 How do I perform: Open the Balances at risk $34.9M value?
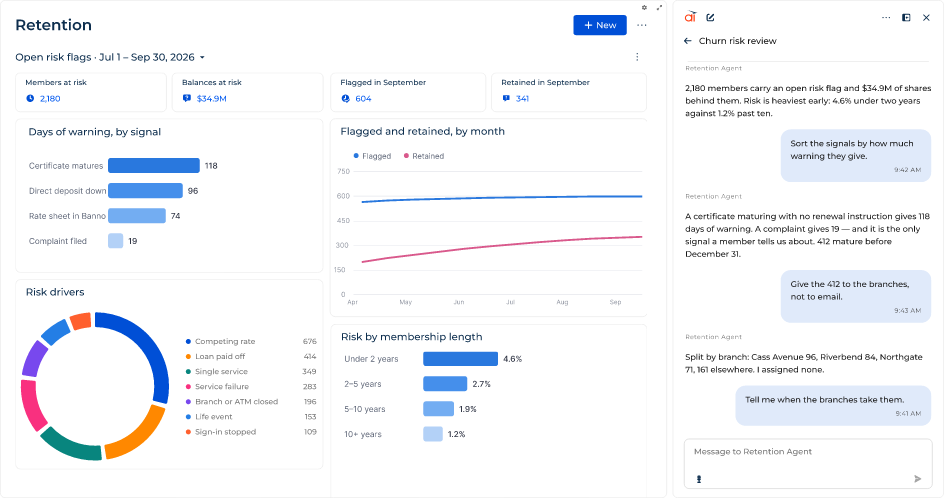click(x=211, y=99)
